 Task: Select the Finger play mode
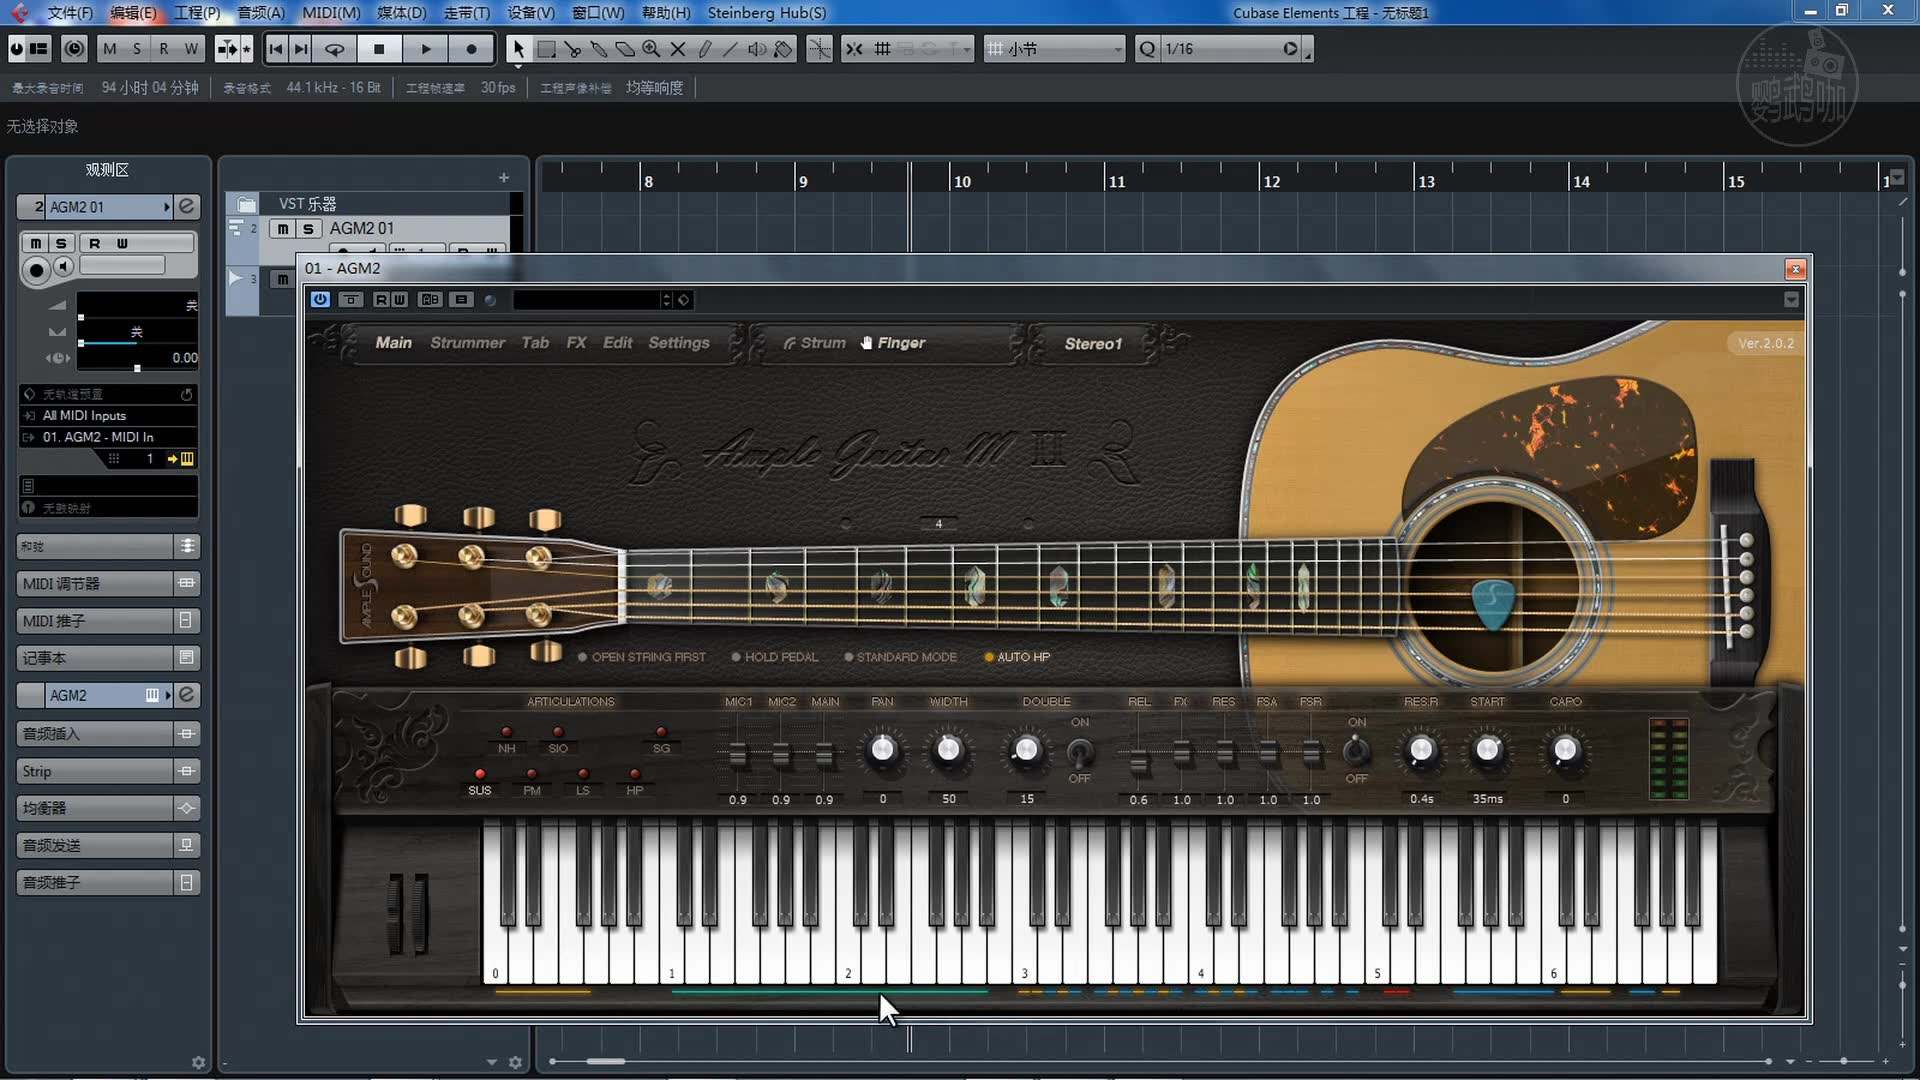click(x=892, y=343)
